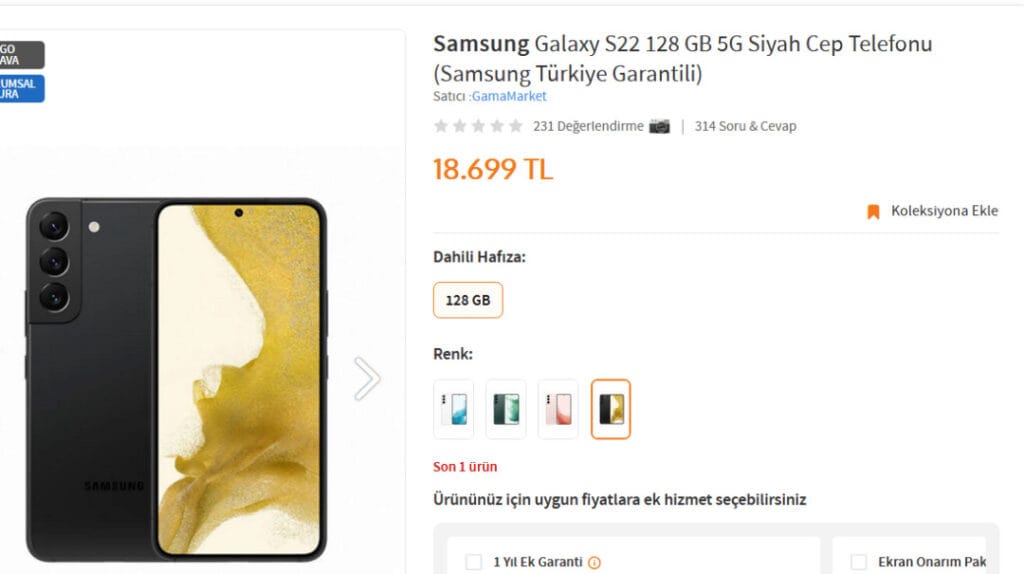Click the gray free shipping badge
The height and width of the screenshot is (574, 1024).
tap(22, 54)
